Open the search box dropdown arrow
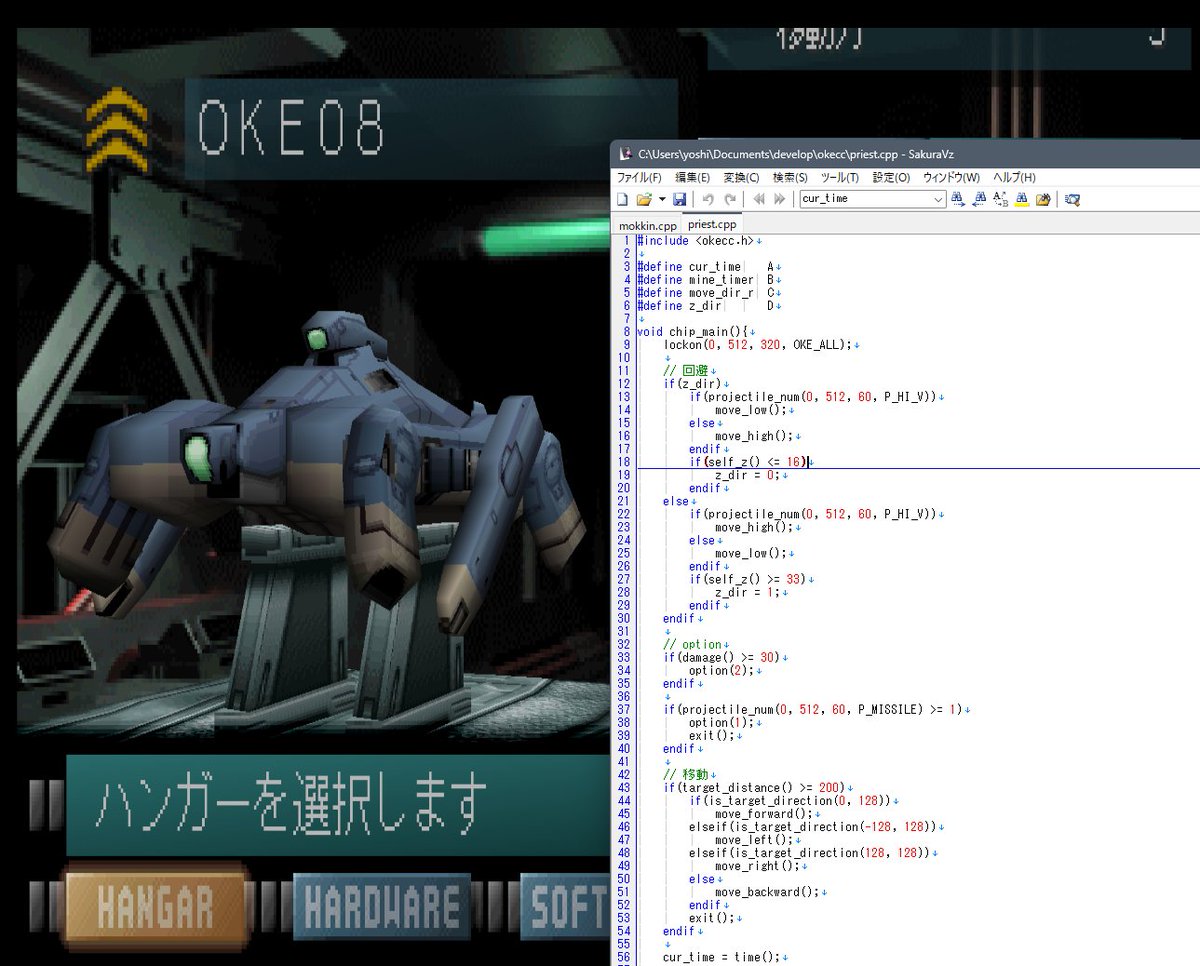1200x966 pixels. 938,199
